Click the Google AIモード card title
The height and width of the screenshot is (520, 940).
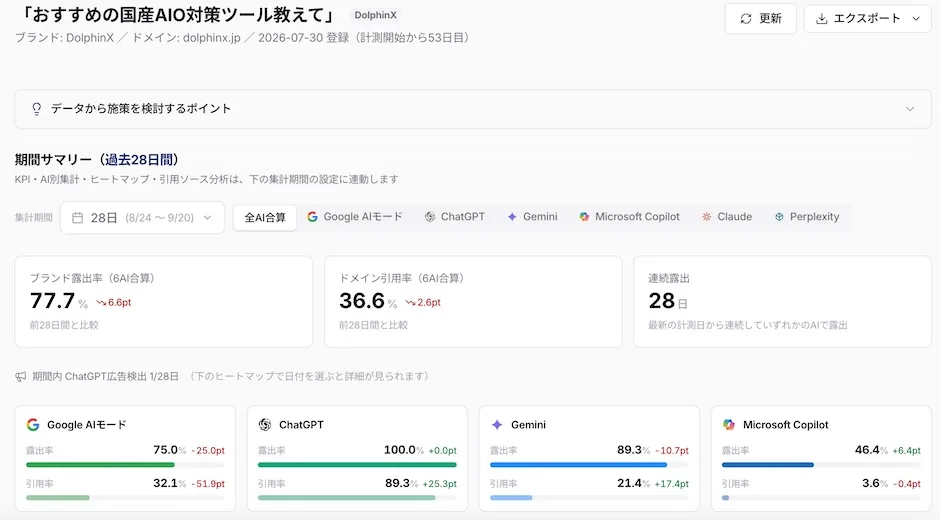click(x=87, y=425)
